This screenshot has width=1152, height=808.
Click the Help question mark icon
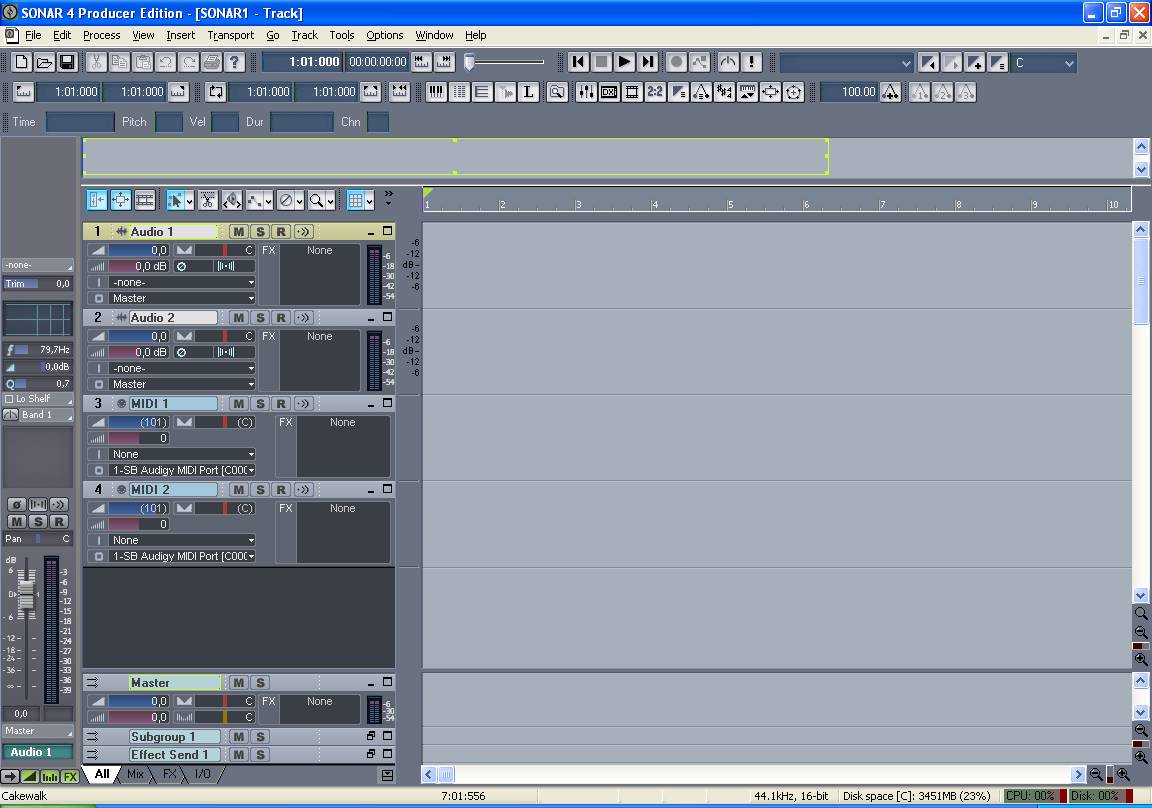[x=234, y=62]
